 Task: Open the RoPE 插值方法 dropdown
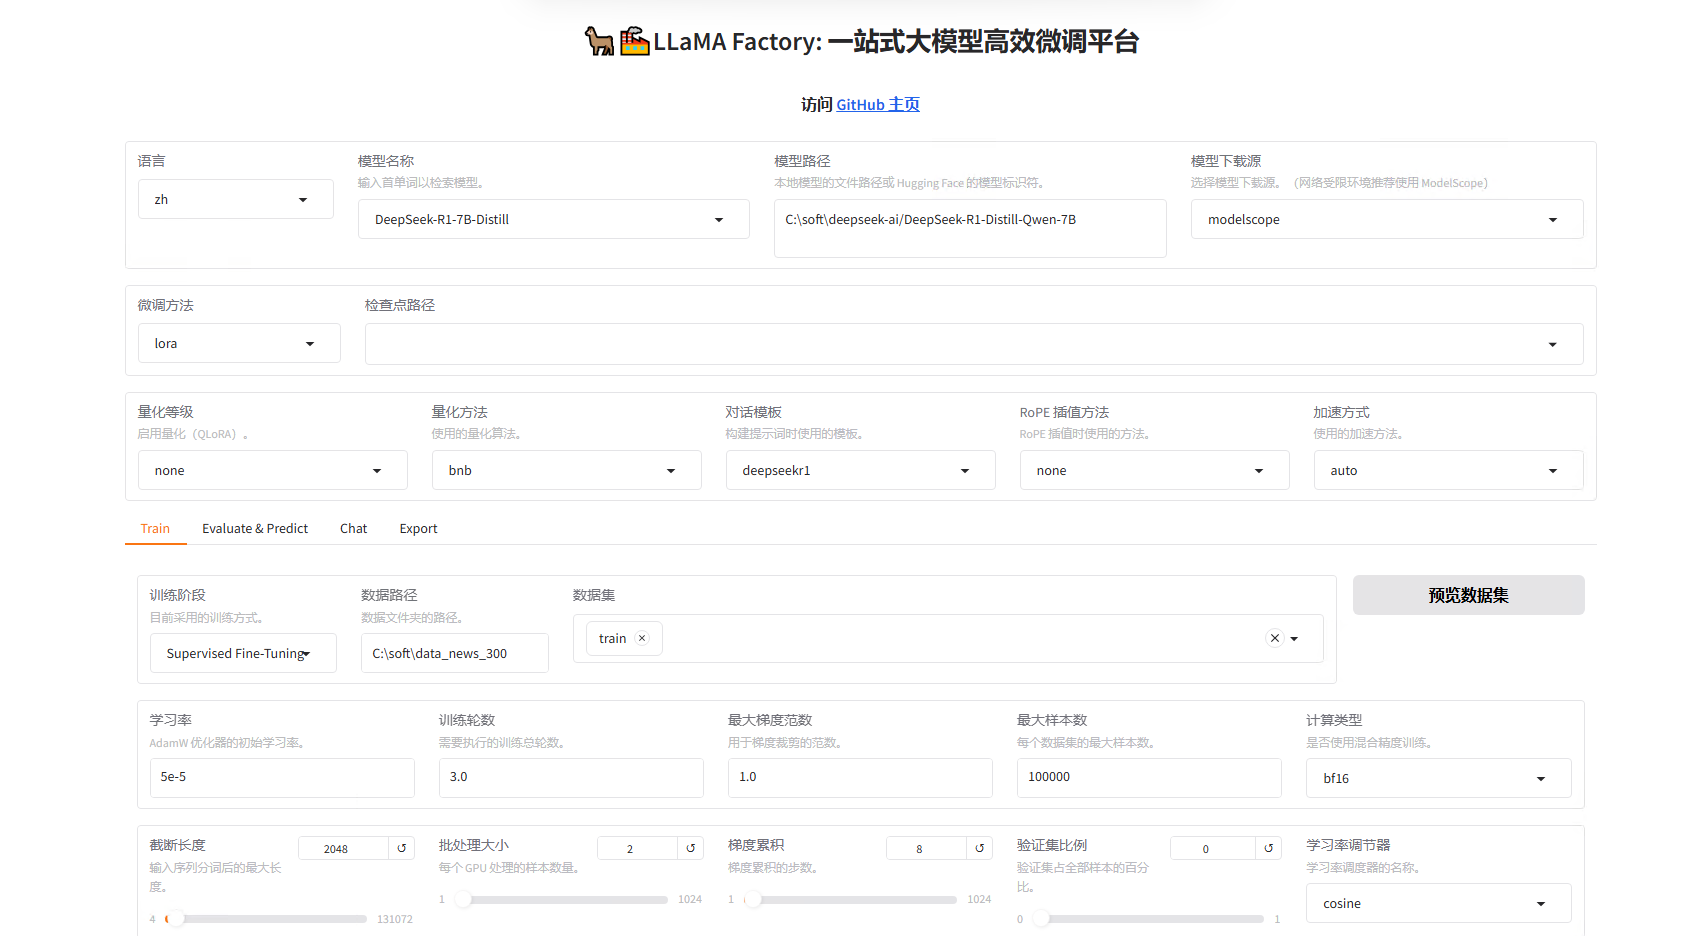pos(1155,470)
